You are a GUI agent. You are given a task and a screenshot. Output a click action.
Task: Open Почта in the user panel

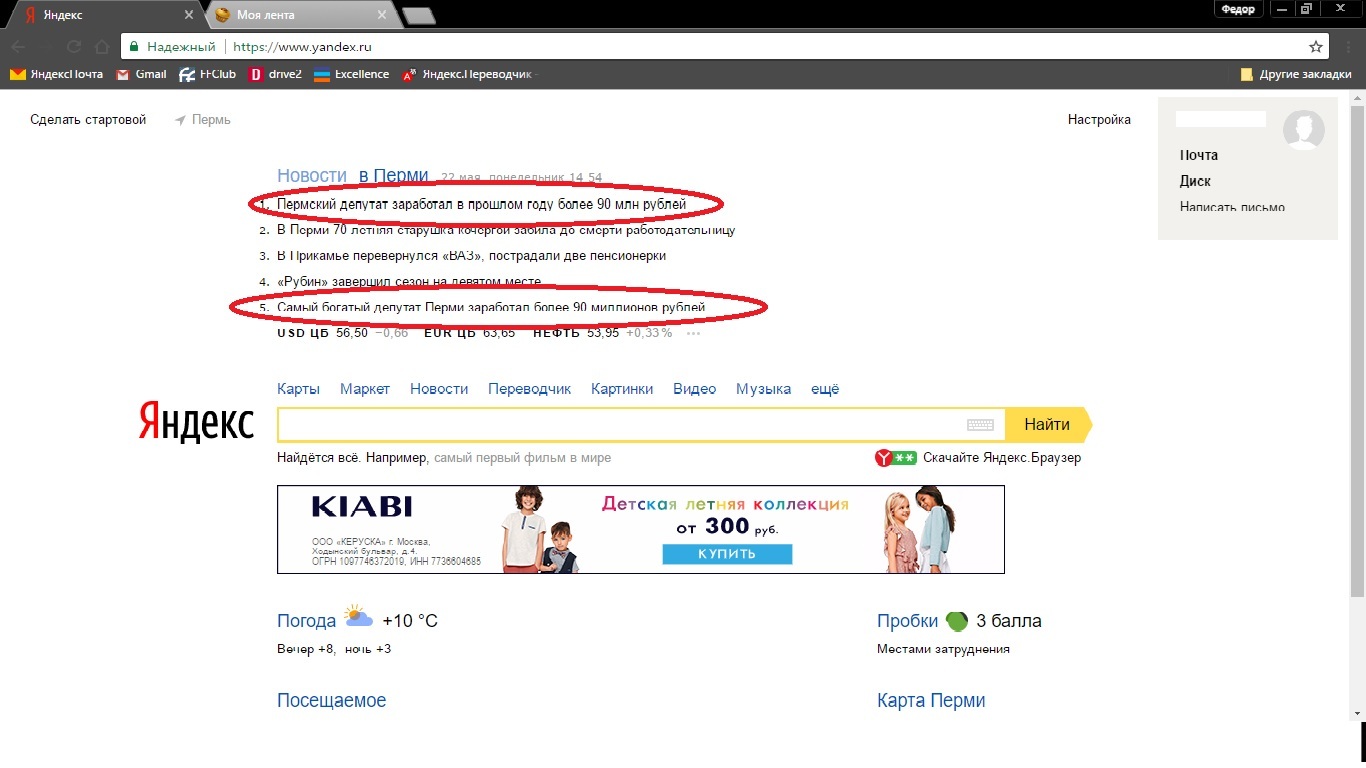[x=1199, y=155]
